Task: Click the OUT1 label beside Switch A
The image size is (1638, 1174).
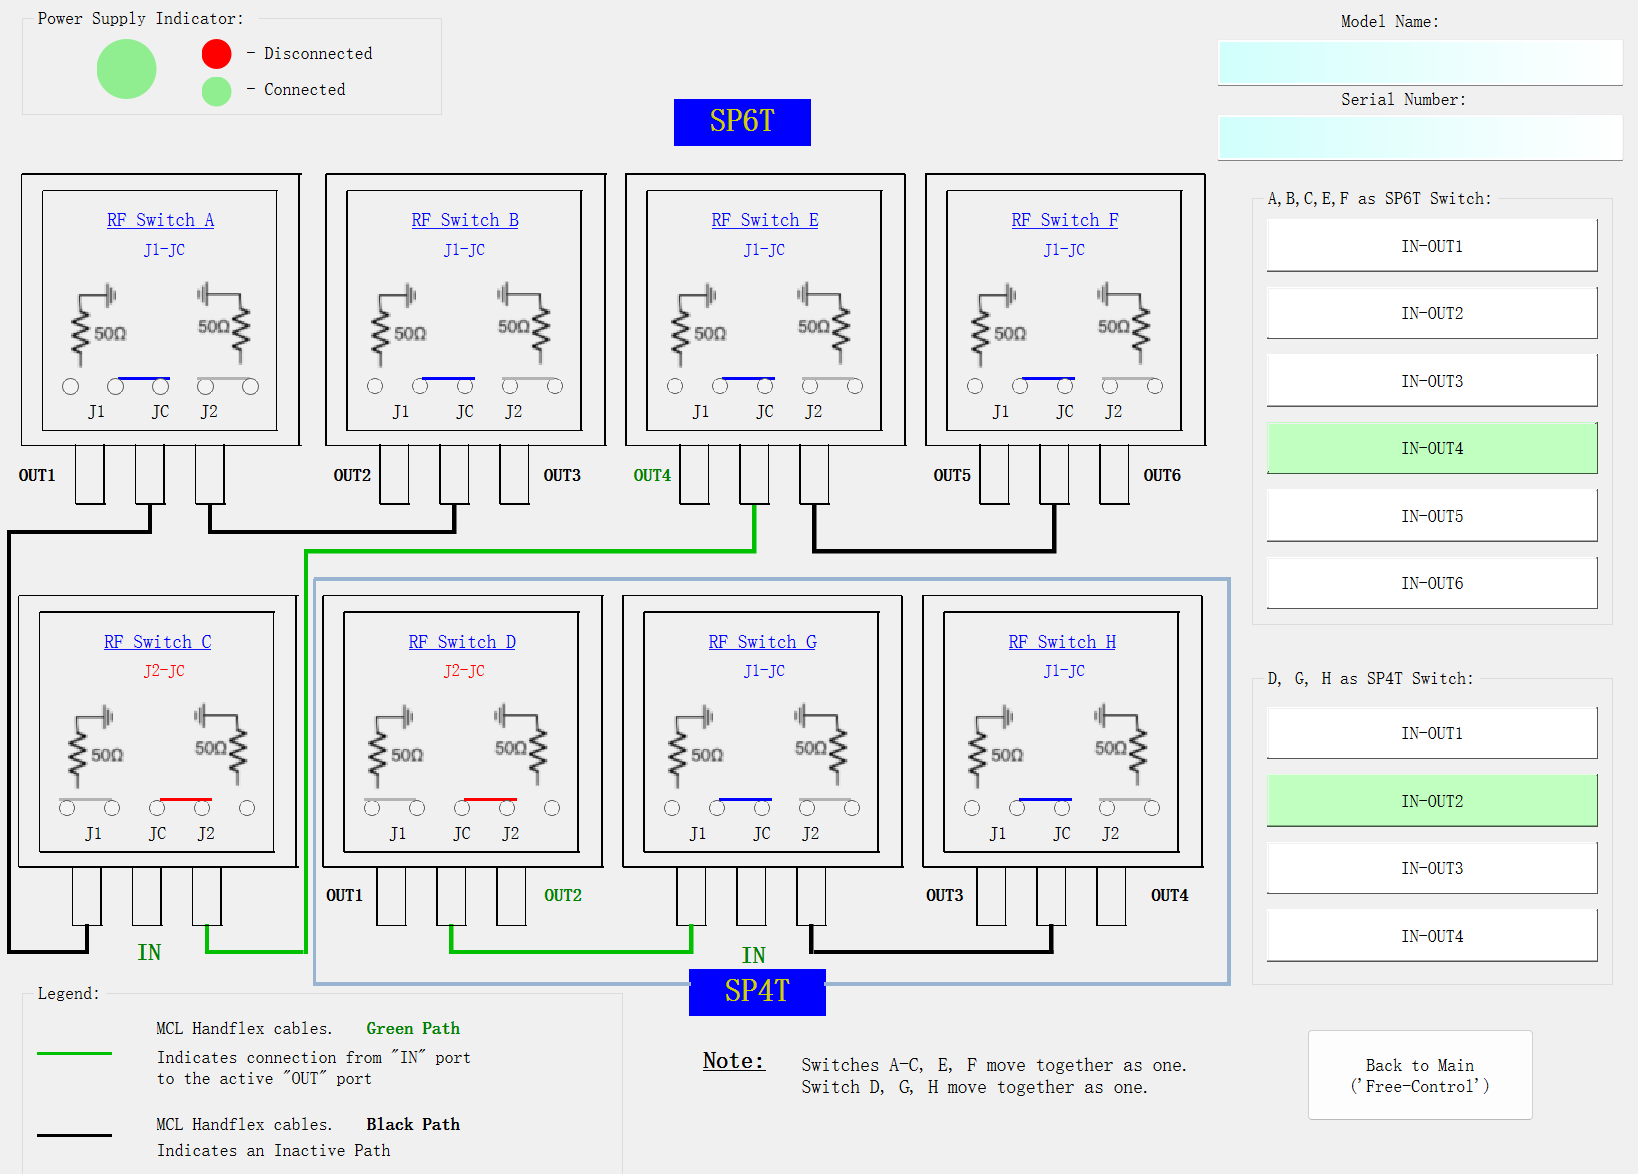Action: pyautogui.click(x=37, y=476)
